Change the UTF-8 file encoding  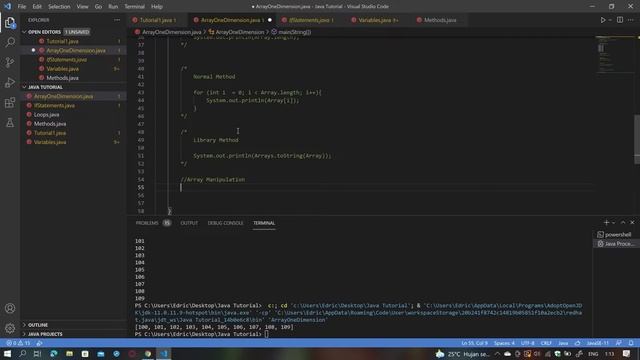coord(527,343)
